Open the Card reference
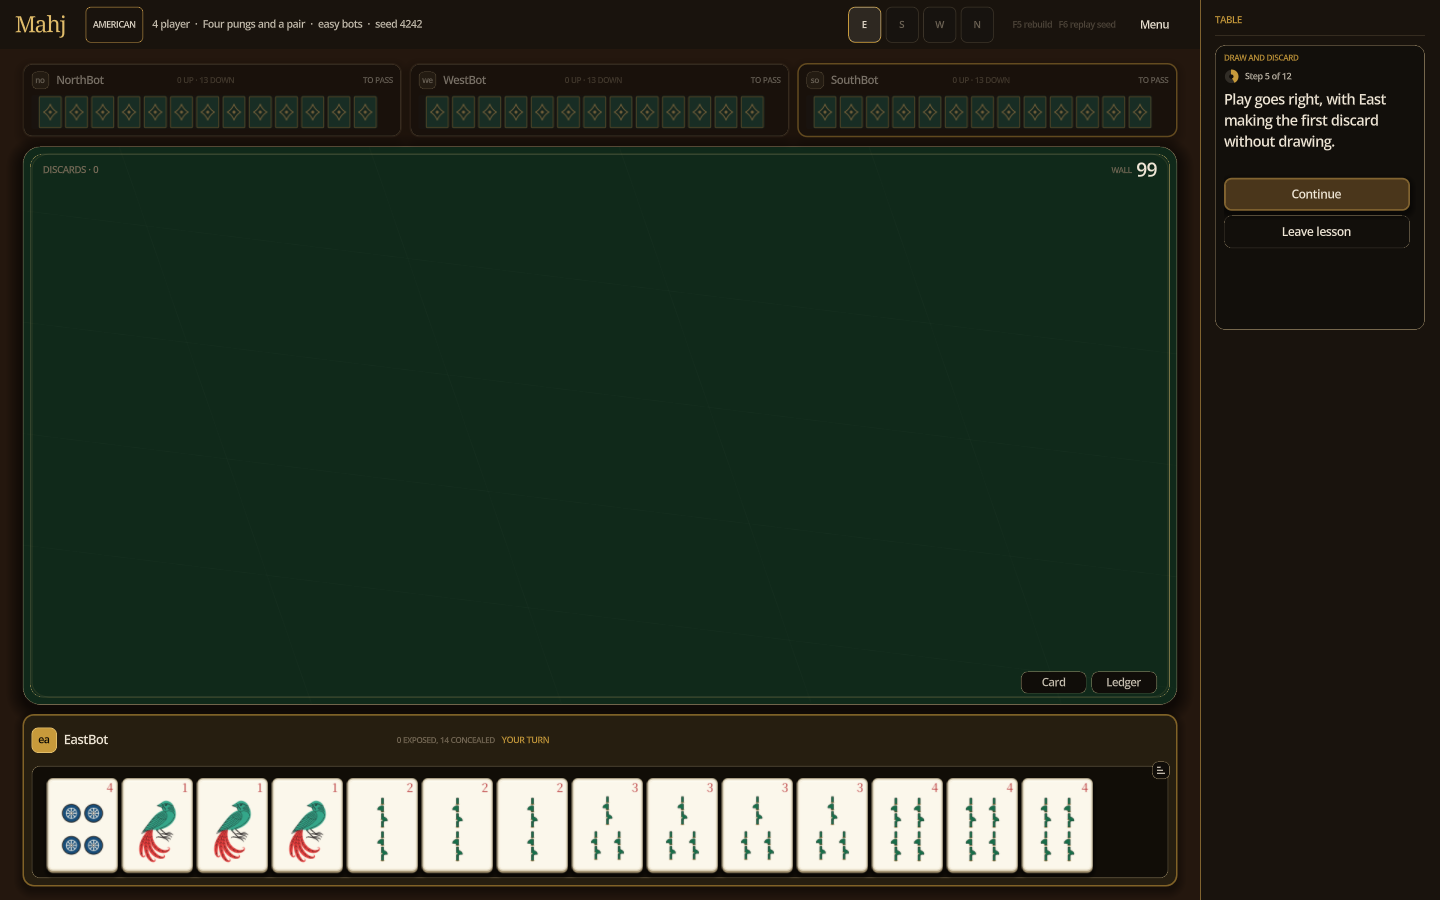 (x=1054, y=682)
